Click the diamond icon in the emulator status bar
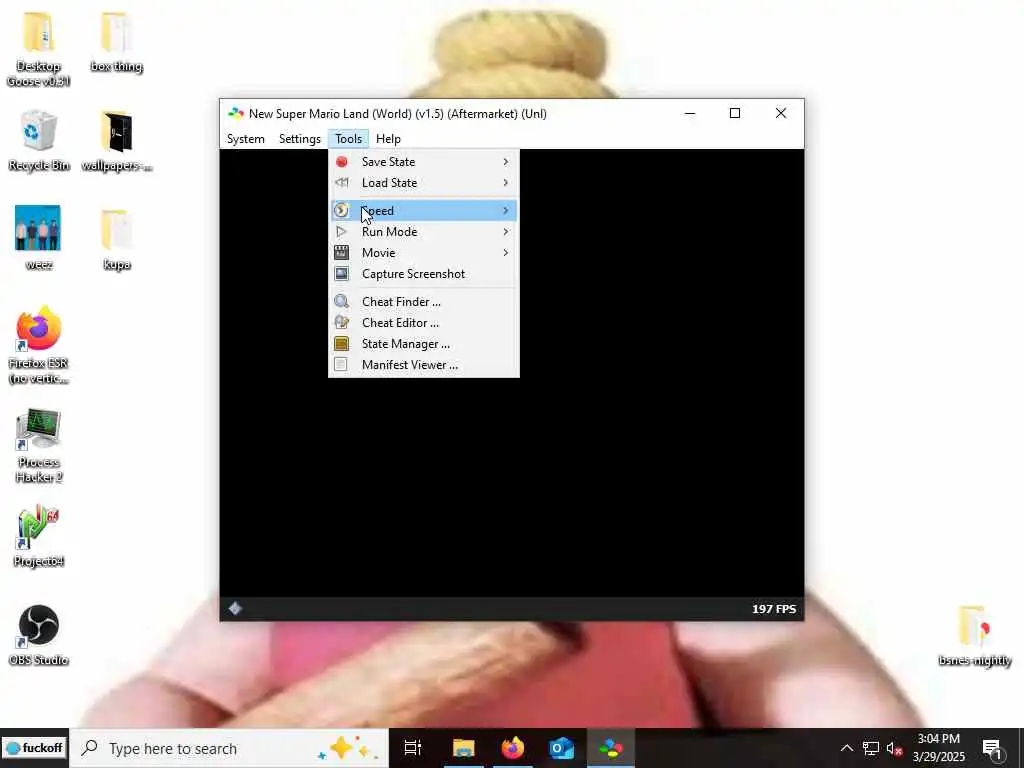The height and width of the screenshot is (768, 1024). [235, 609]
